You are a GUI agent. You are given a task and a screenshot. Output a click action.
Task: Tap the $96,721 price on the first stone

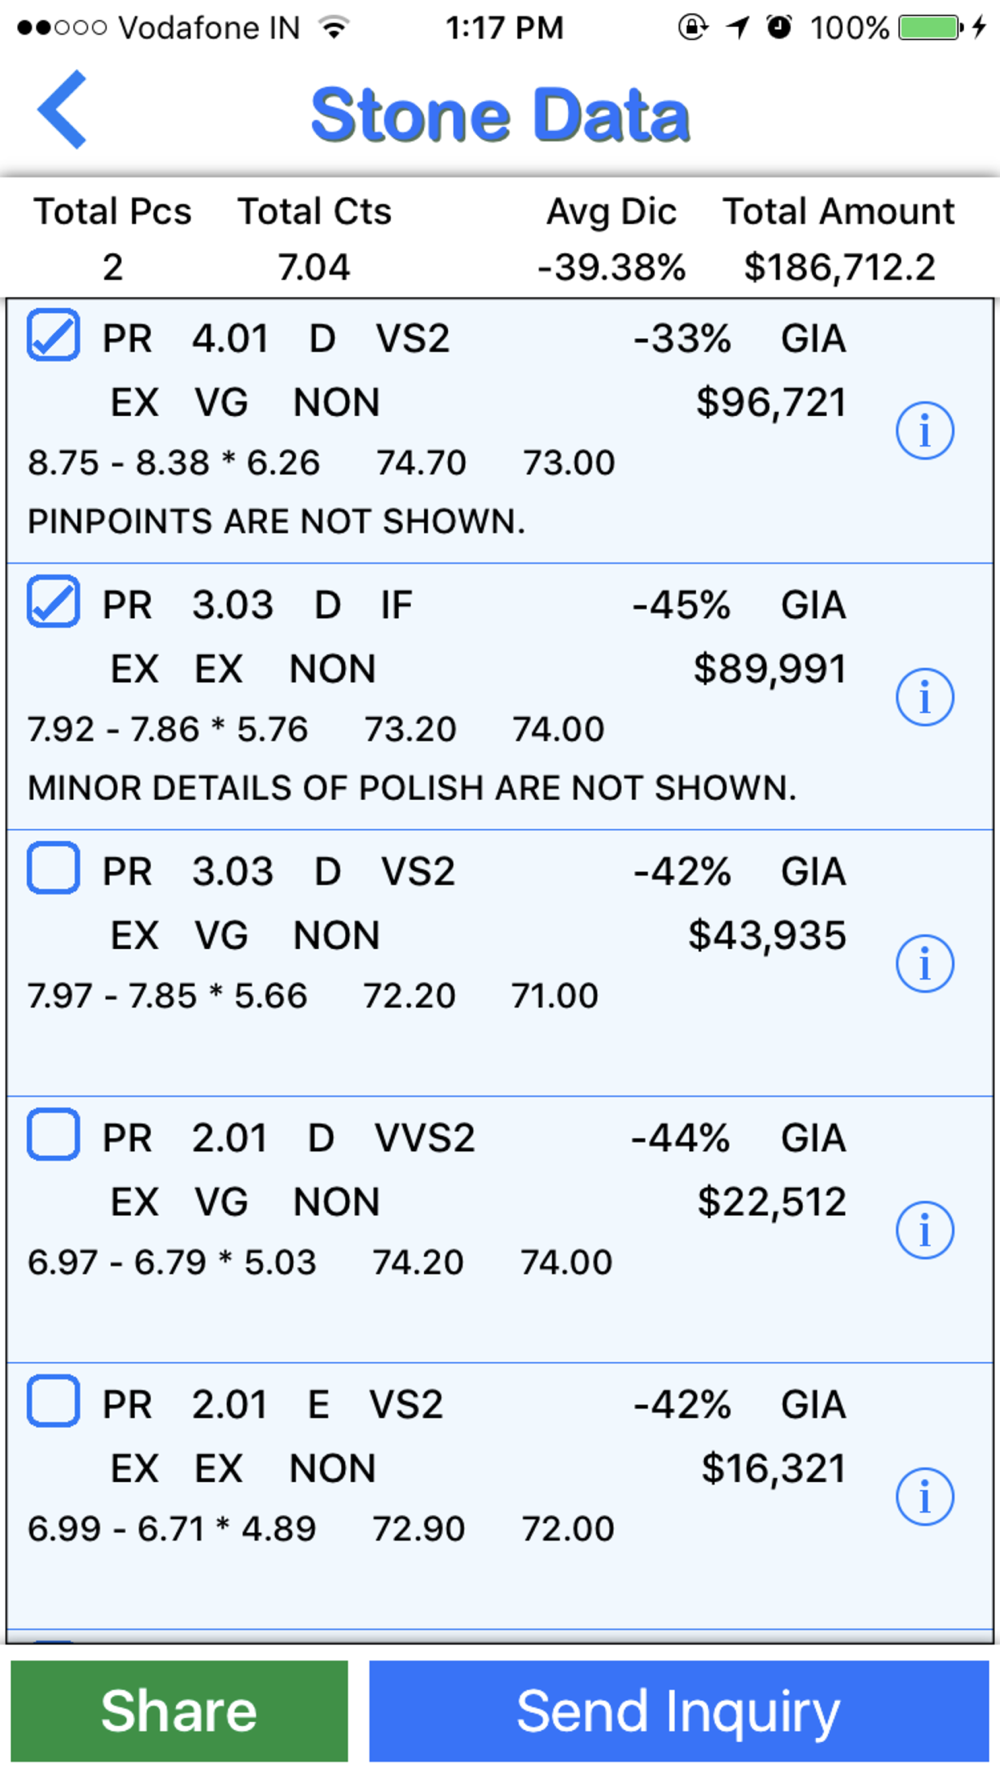click(771, 402)
